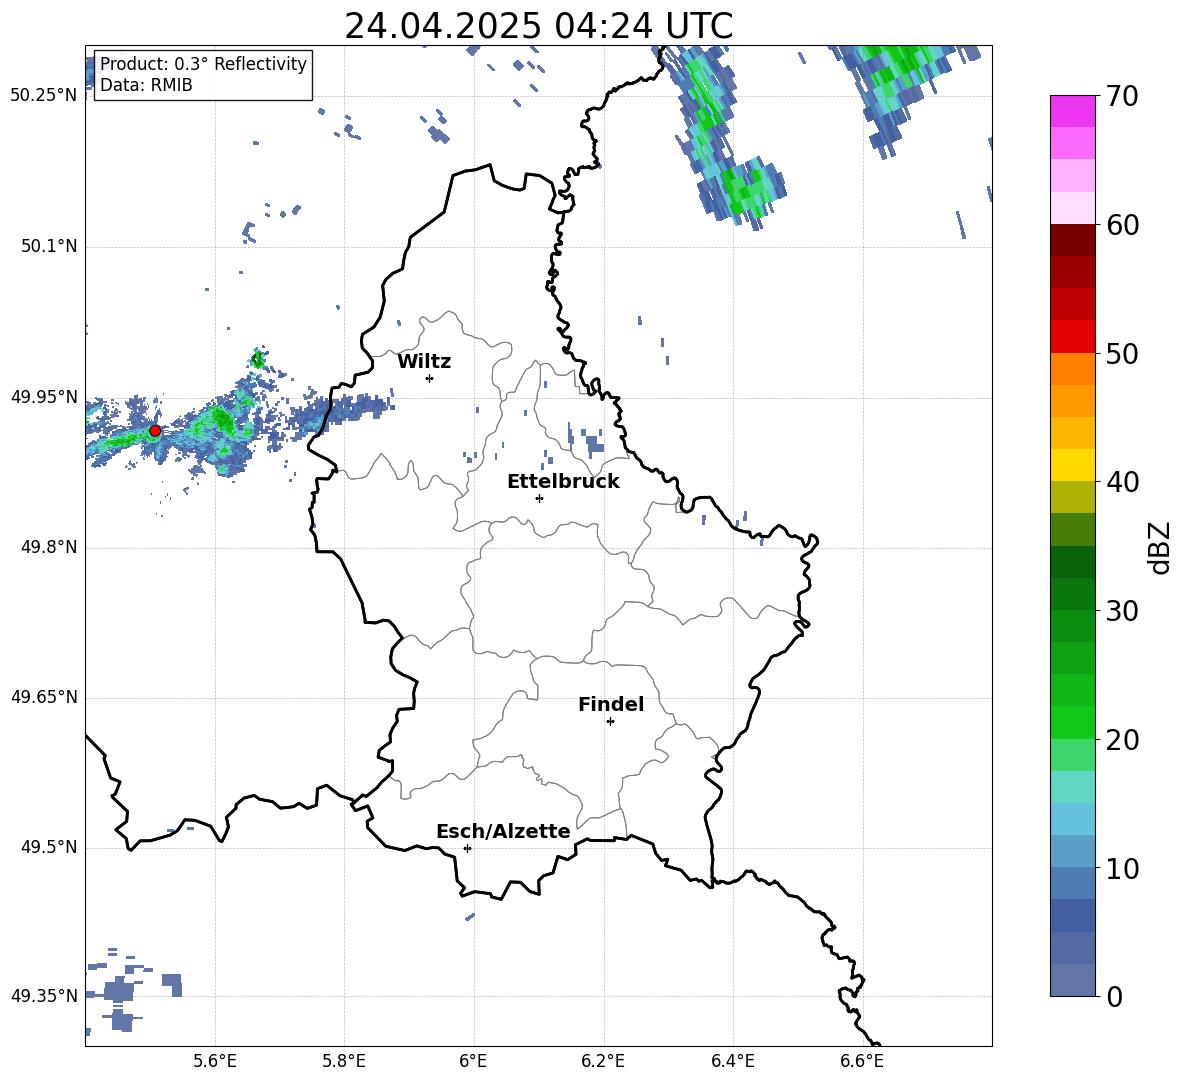This screenshot has height=1081, width=1184.
Task: Click the 0 colorbar tick label
Action: (x=1114, y=997)
